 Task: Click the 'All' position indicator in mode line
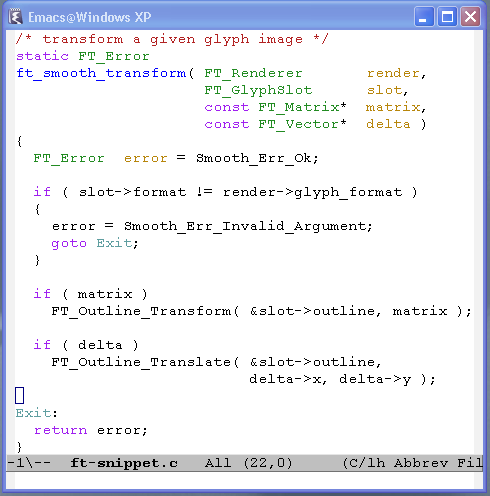point(218,463)
